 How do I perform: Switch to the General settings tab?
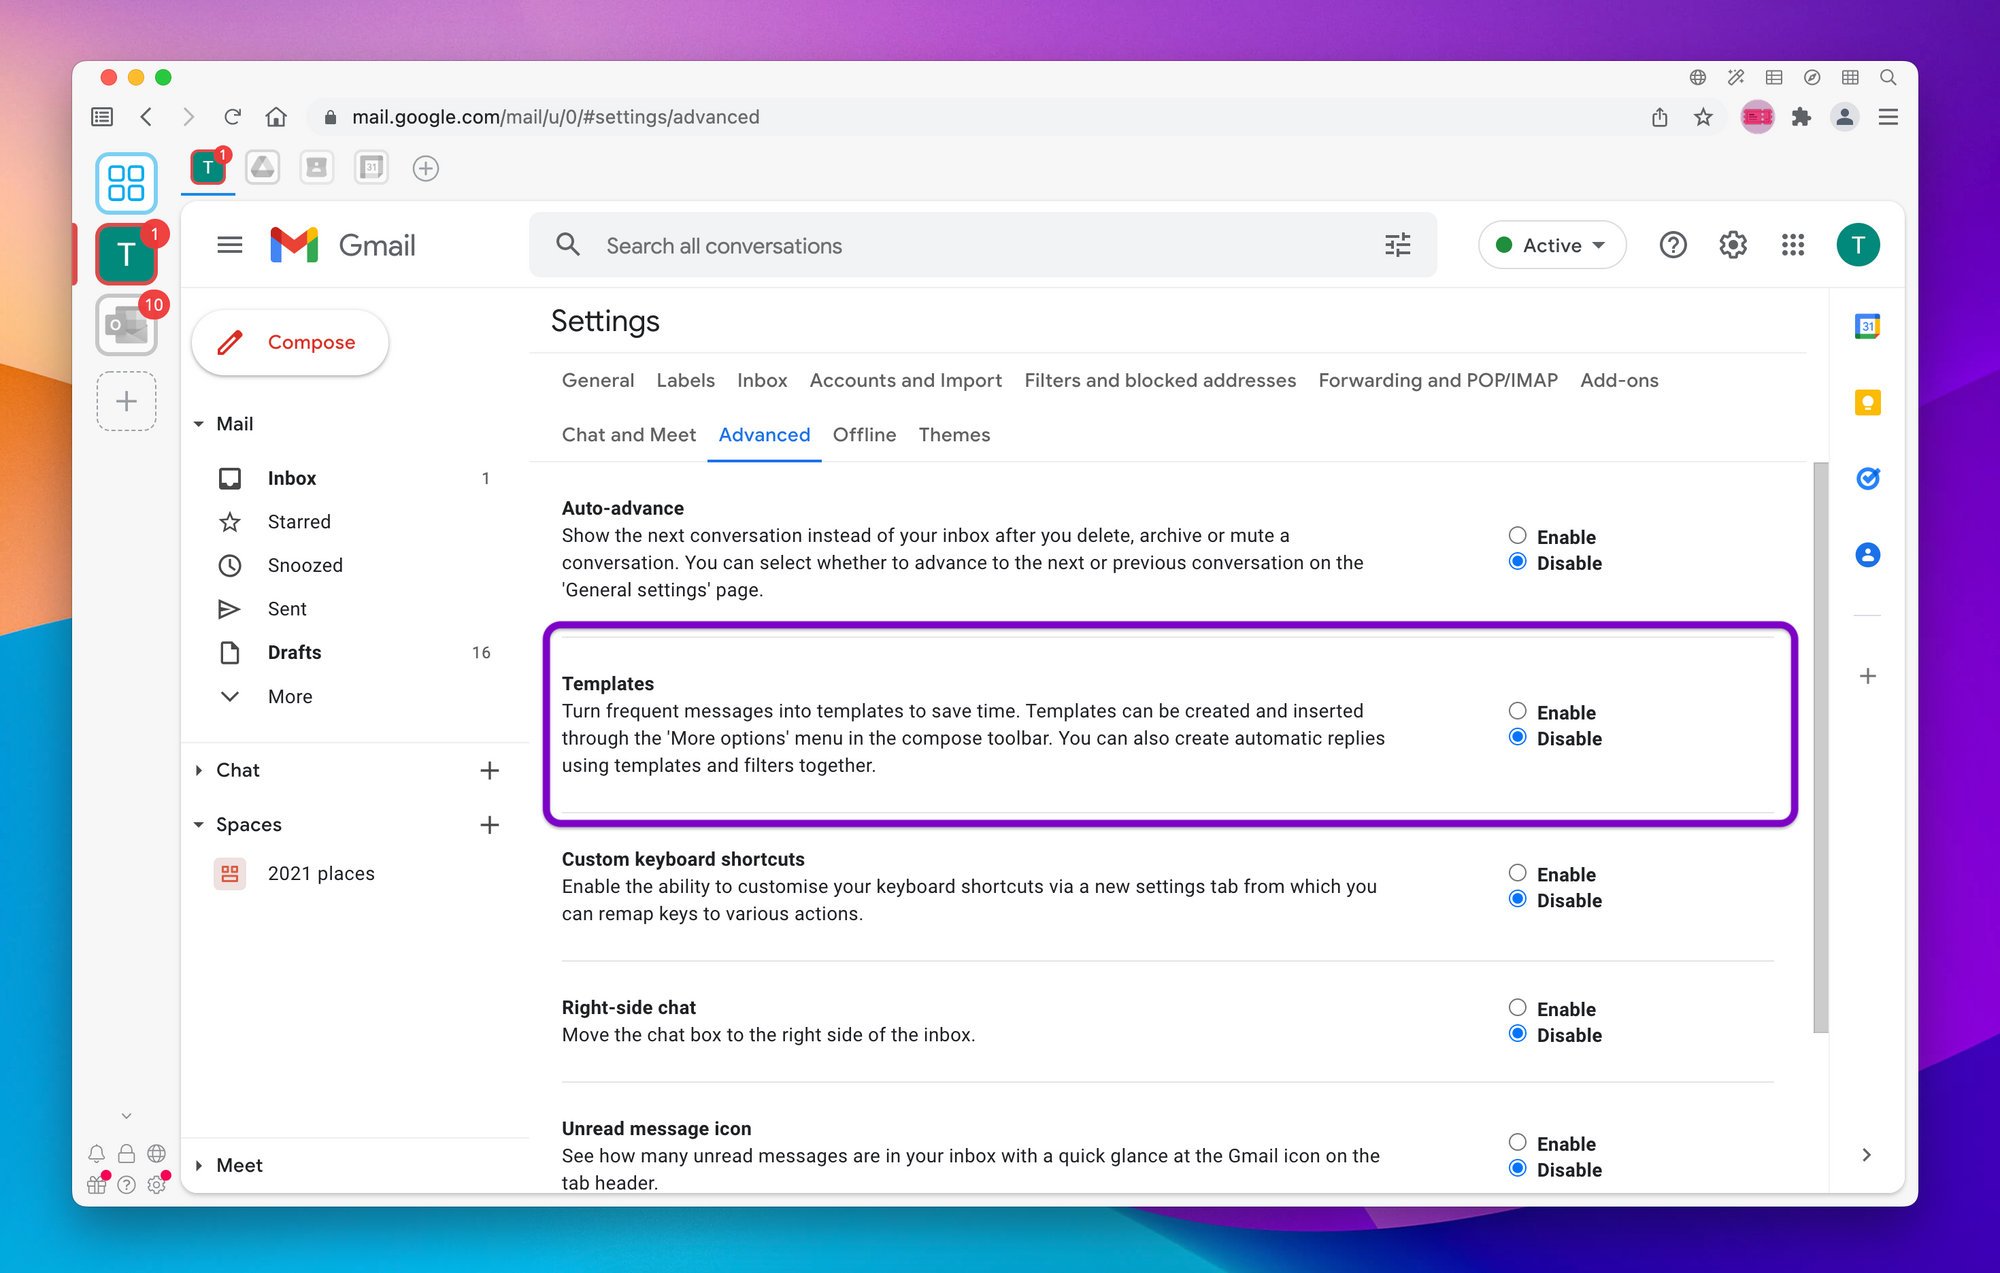click(596, 381)
